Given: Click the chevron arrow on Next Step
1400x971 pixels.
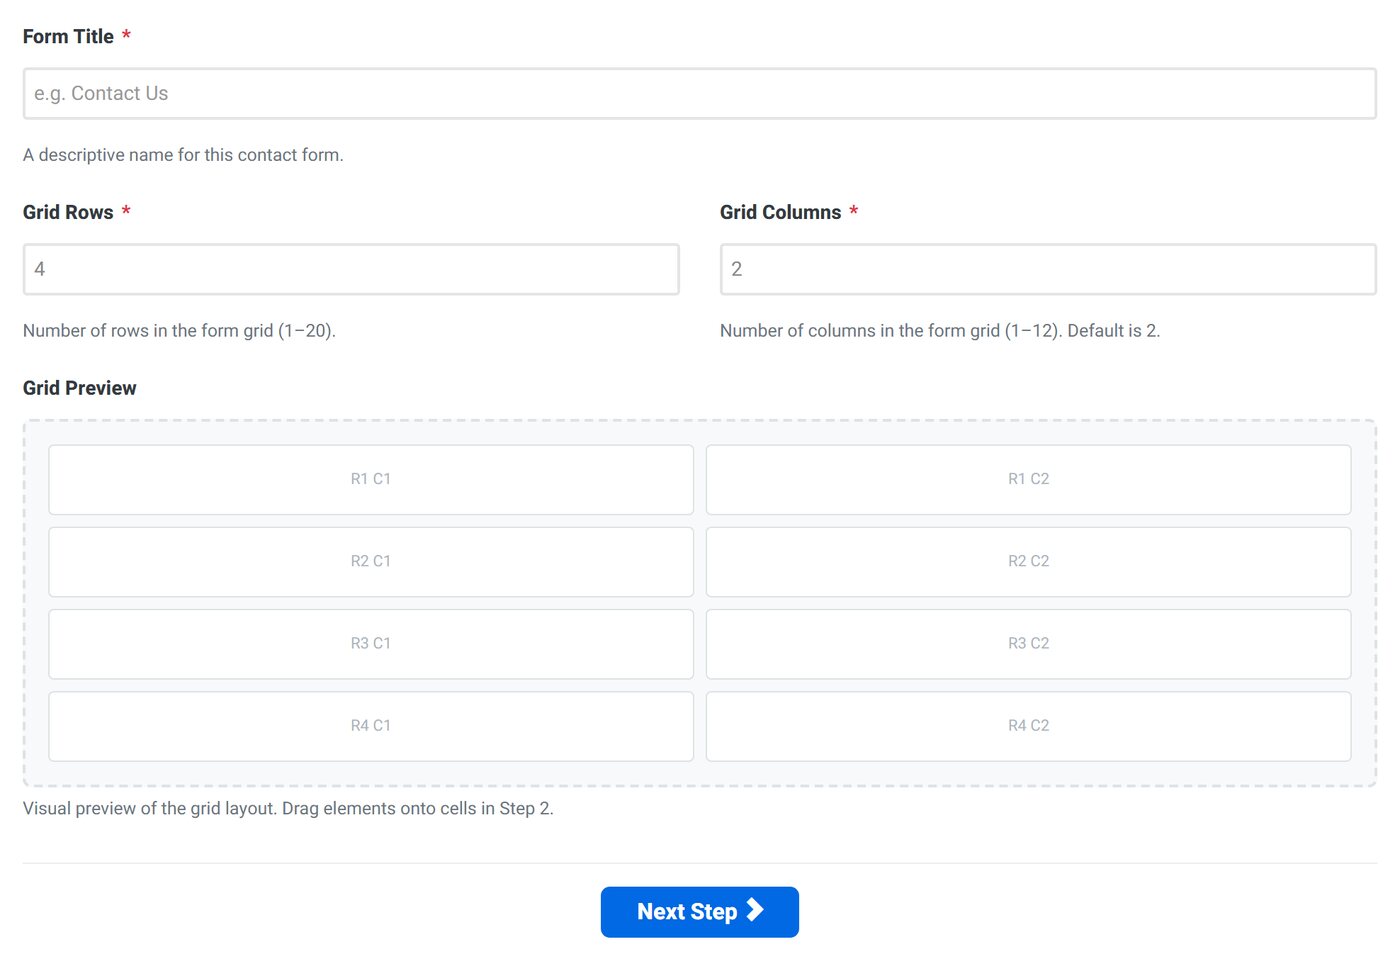Looking at the screenshot, I should 755,910.
